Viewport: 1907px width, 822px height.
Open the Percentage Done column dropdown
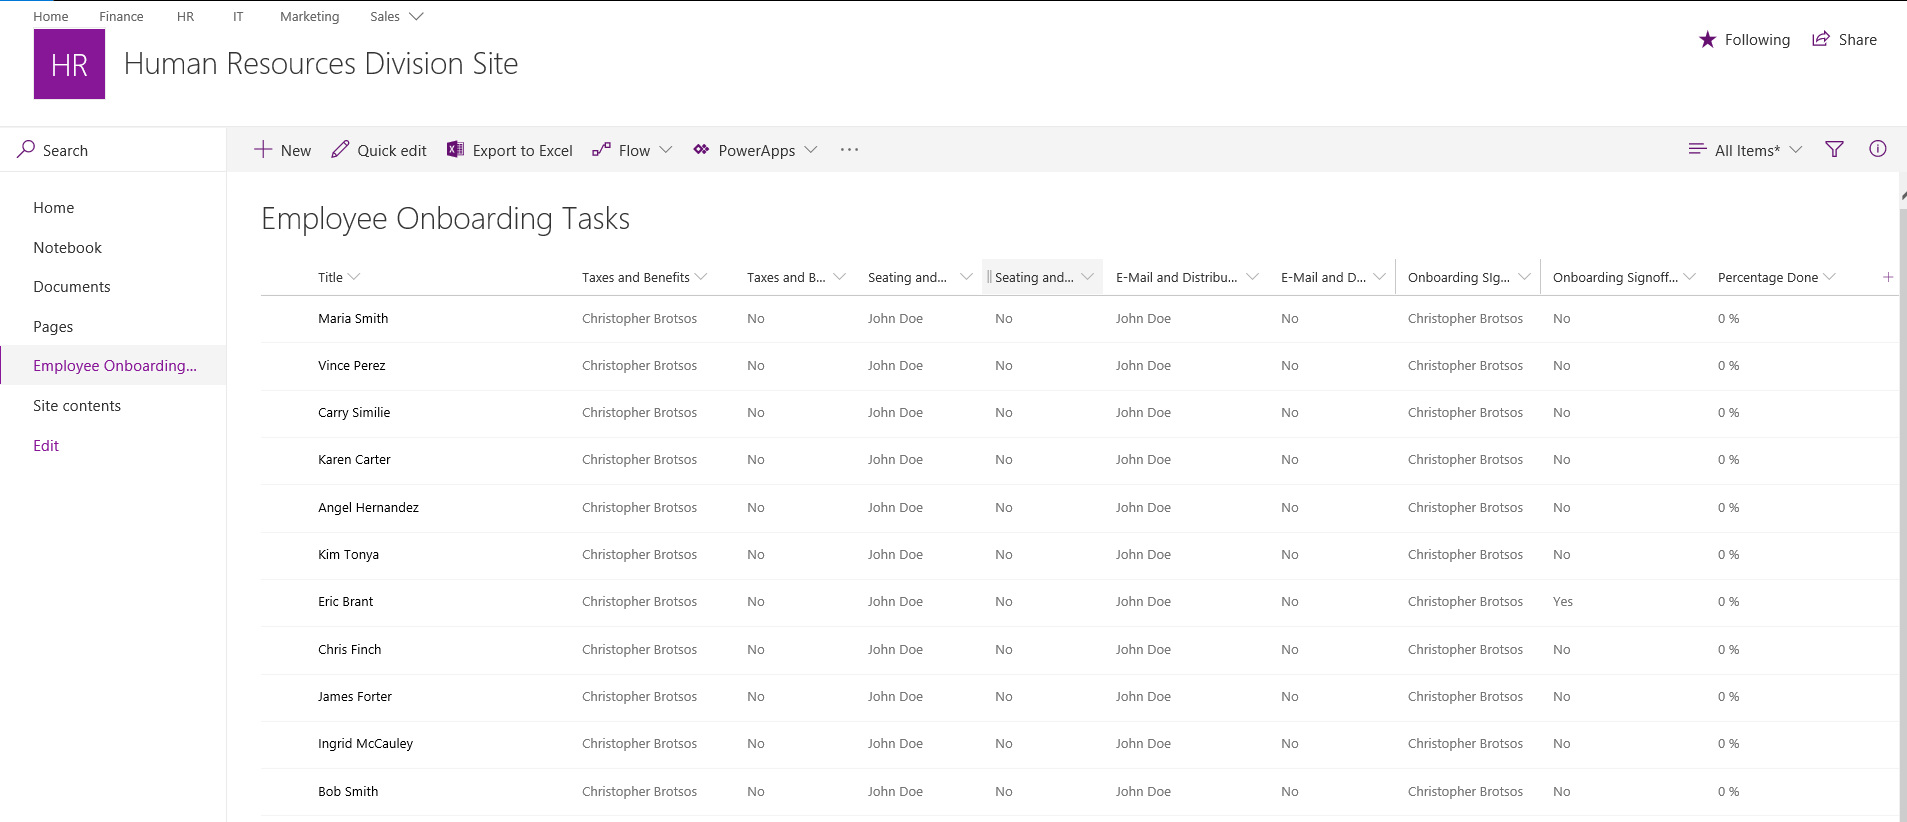(x=1829, y=277)
